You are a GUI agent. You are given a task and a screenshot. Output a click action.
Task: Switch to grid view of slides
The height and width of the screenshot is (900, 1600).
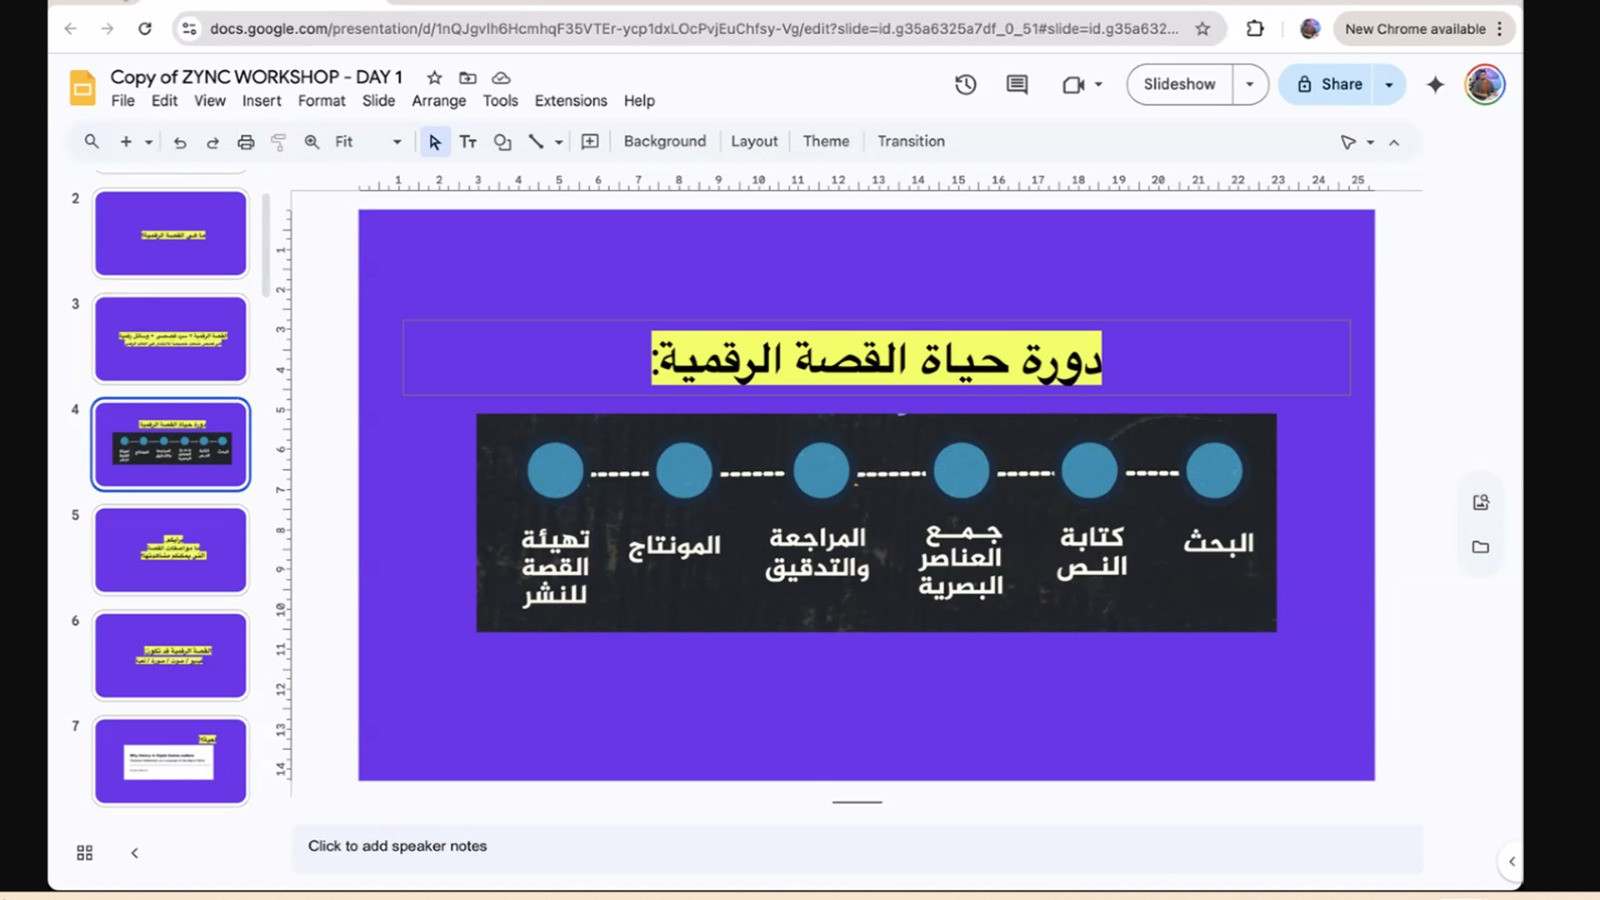pos(85,853)
